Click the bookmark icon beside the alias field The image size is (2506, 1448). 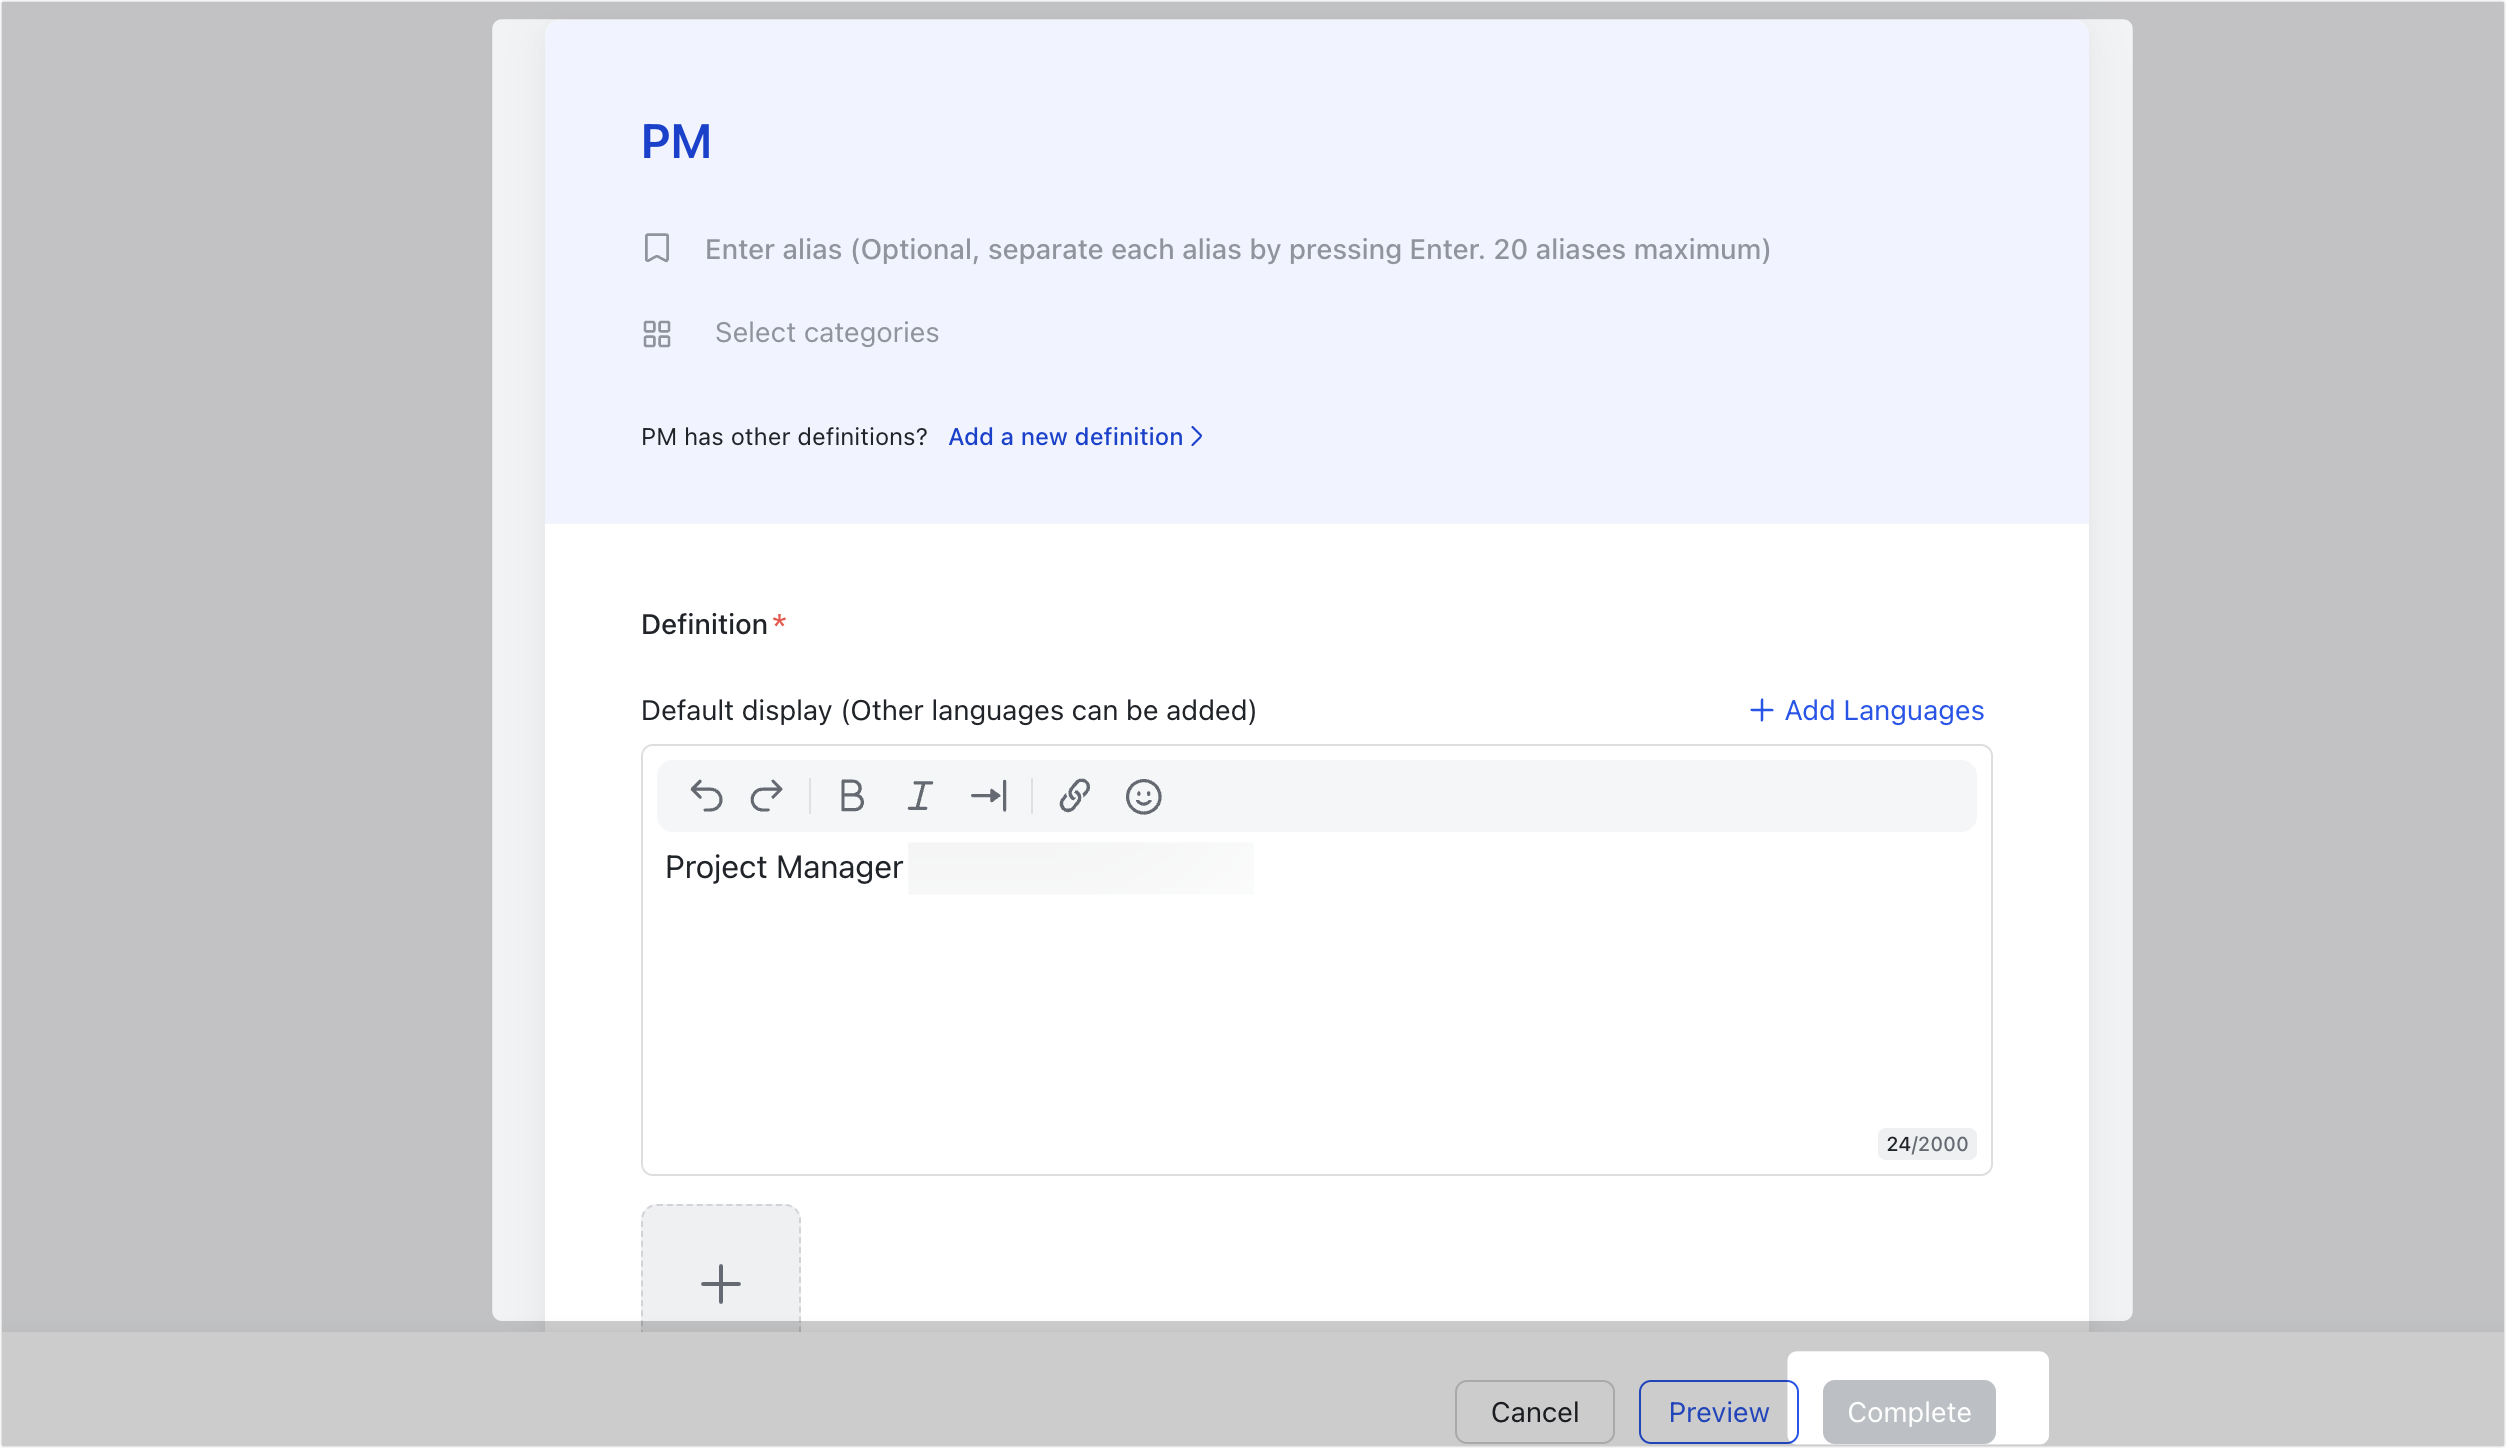pos(657,248)
